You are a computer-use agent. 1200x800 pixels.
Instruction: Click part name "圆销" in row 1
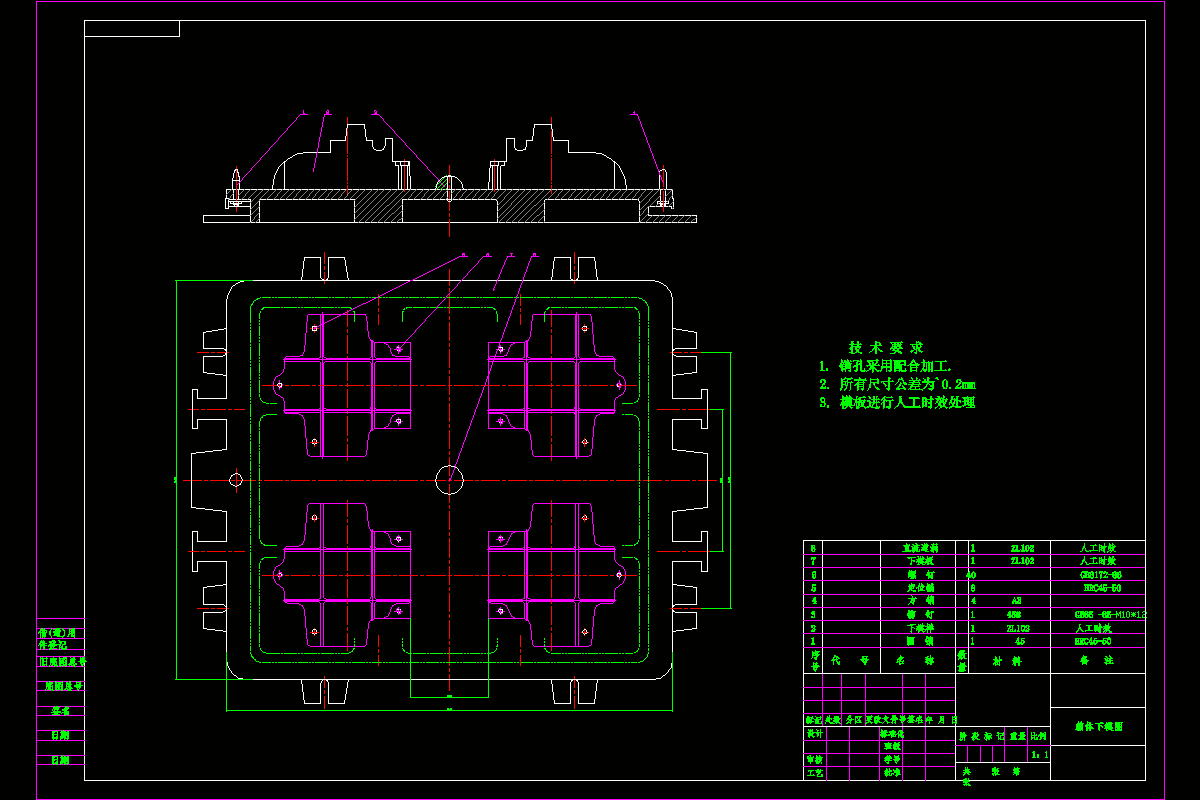(920, 641)
